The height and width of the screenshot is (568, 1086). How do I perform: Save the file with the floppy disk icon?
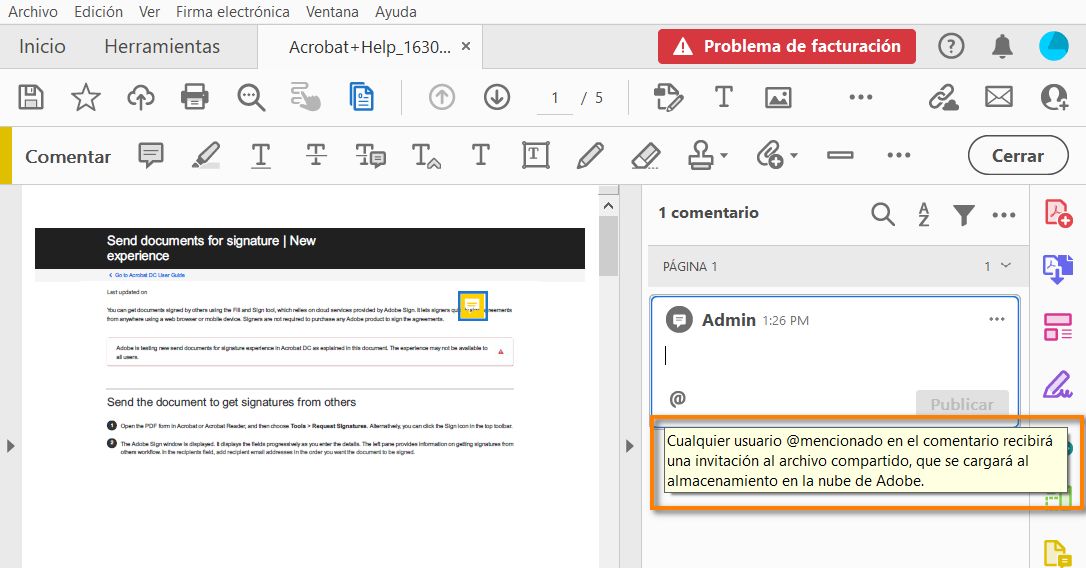[x=30, y=98]
